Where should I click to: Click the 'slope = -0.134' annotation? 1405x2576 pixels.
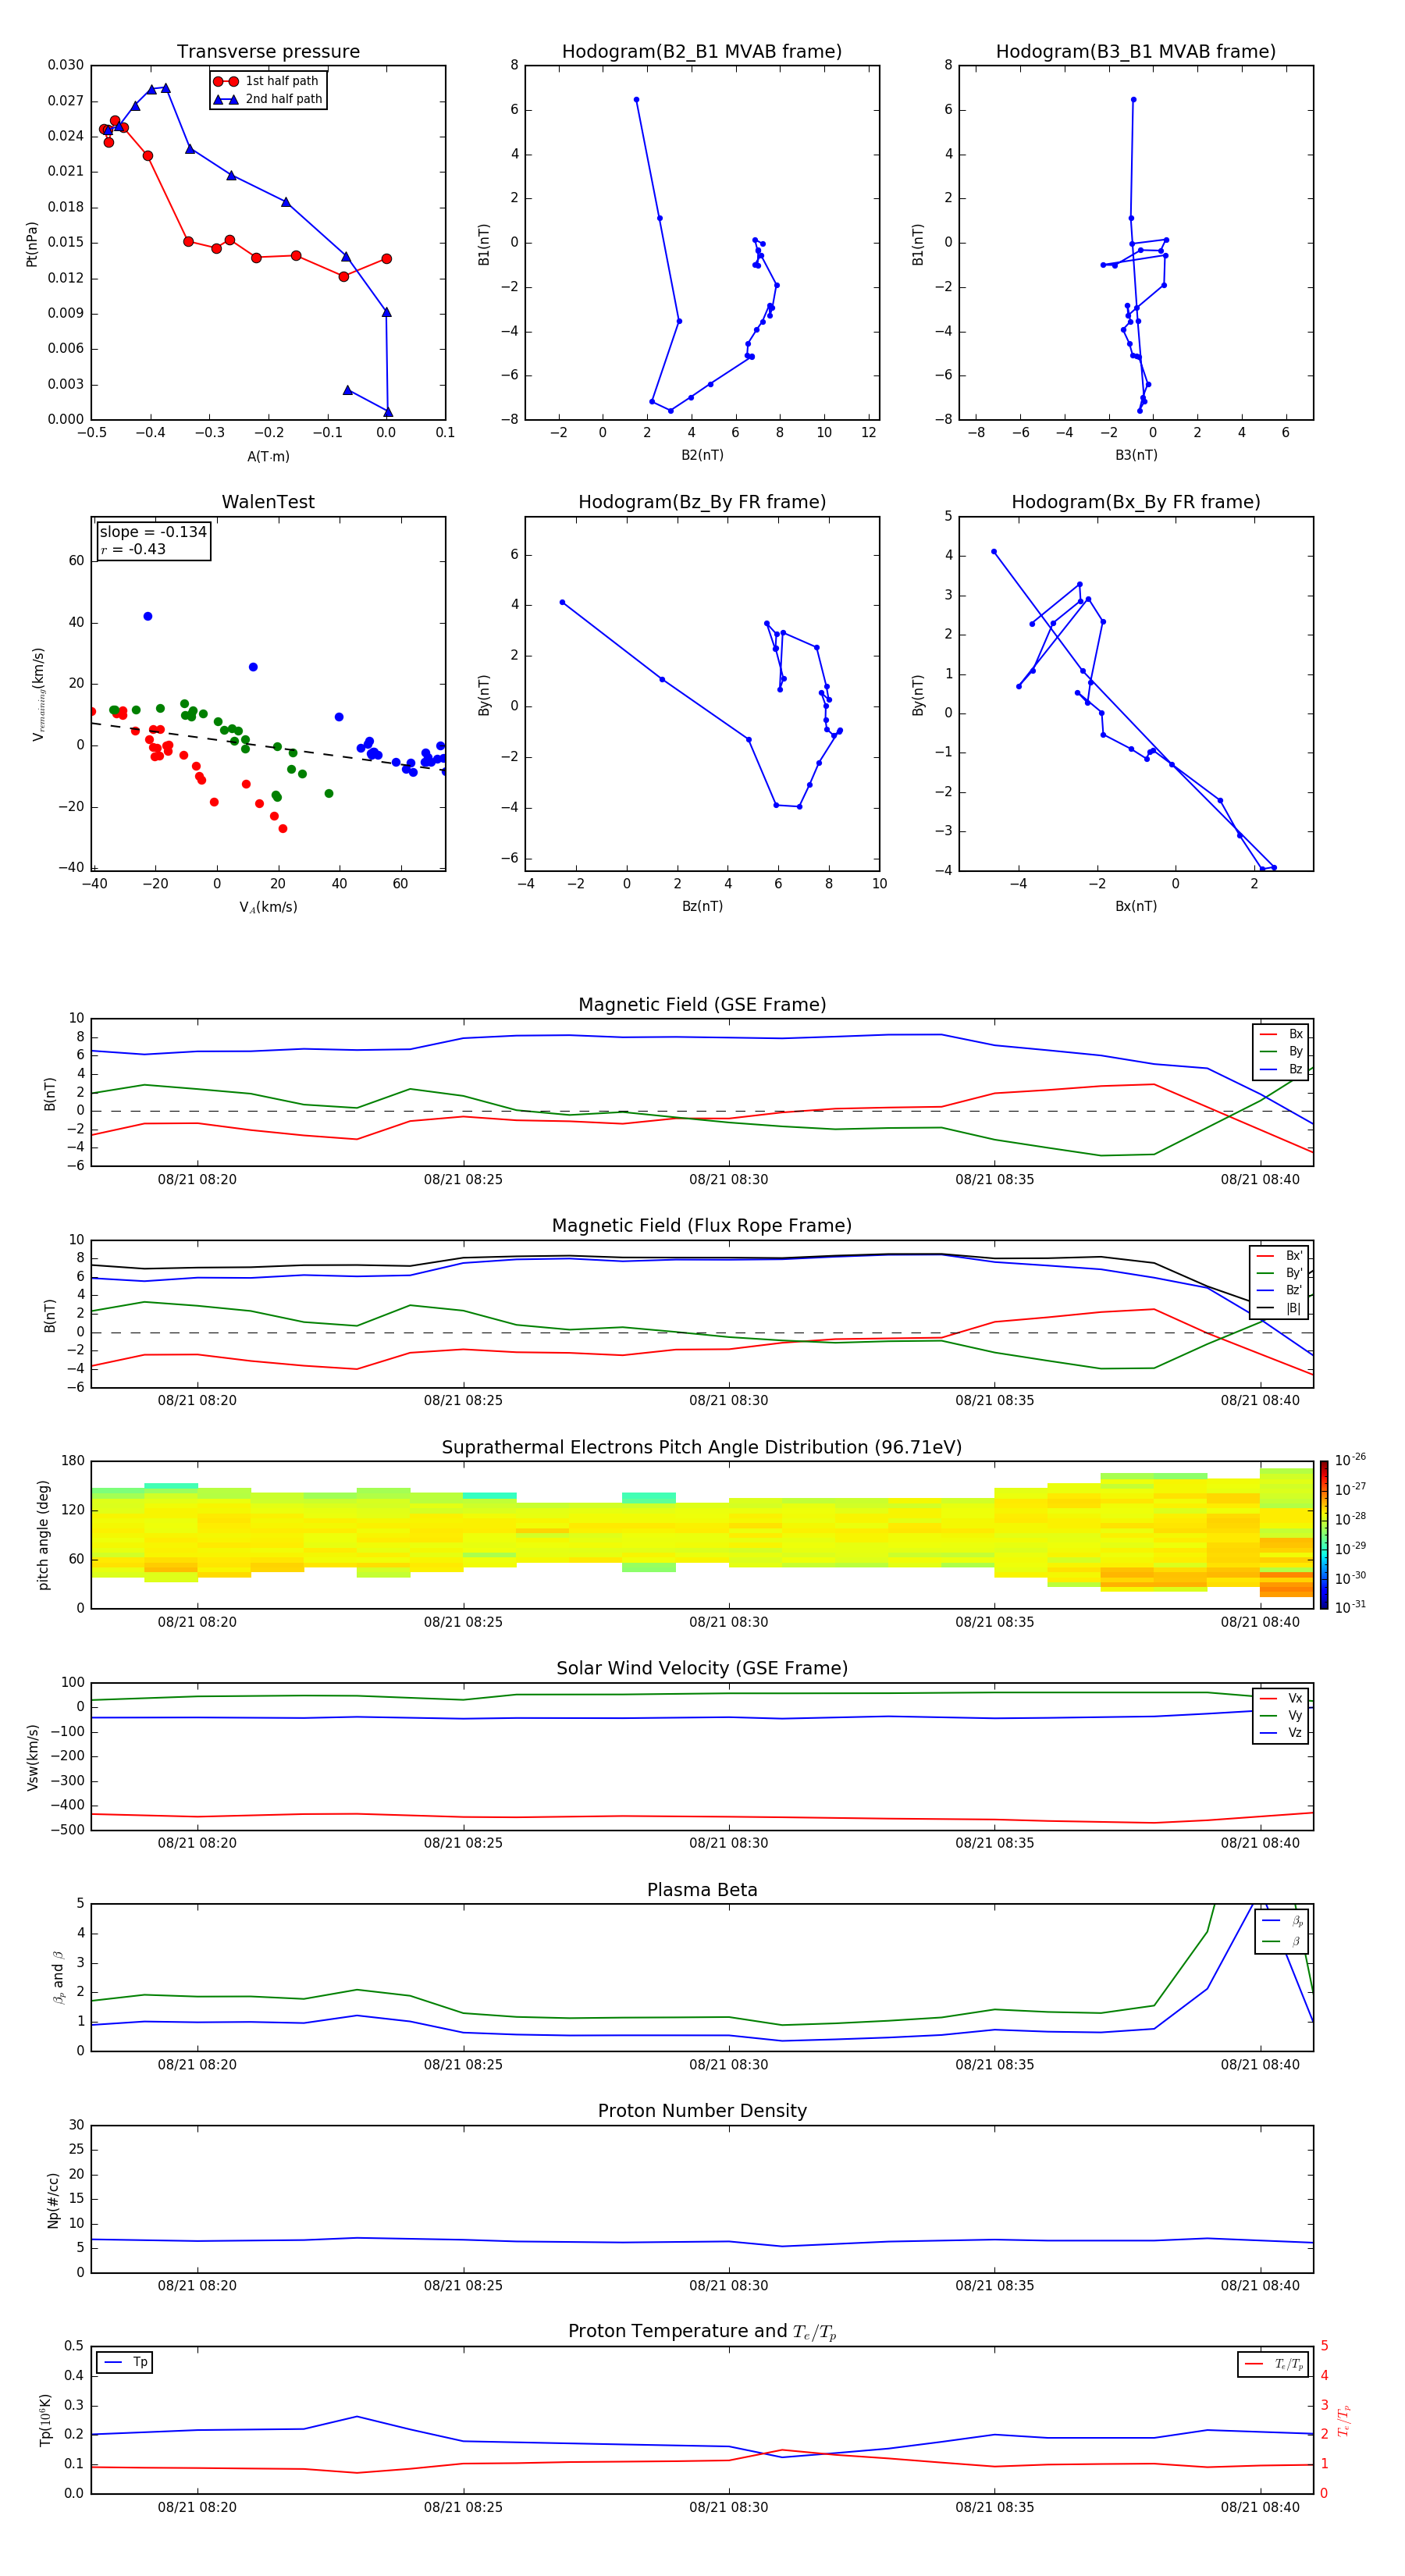pyautogui.click(x=153, y=532)
